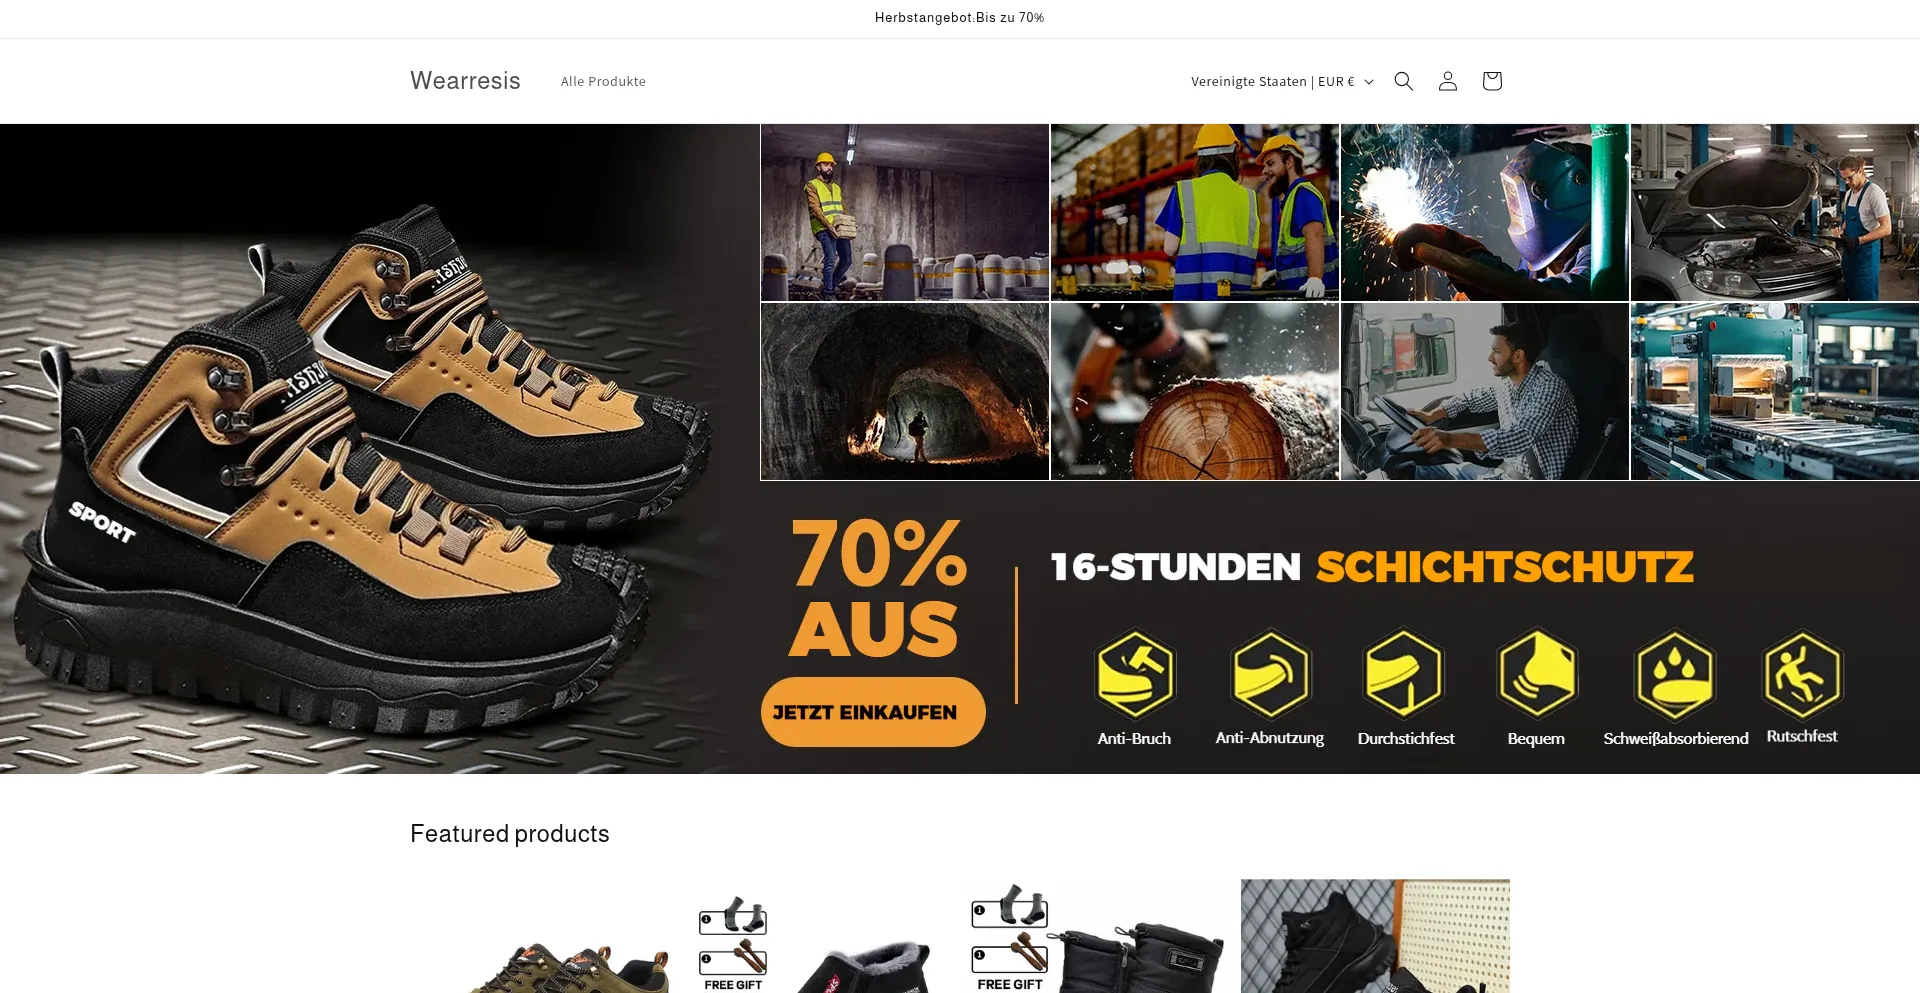1920x993 pixels.
Task: Click the Rutschfest slipping-person icon
Action: pyautogui.click(x=1802, y=674)
